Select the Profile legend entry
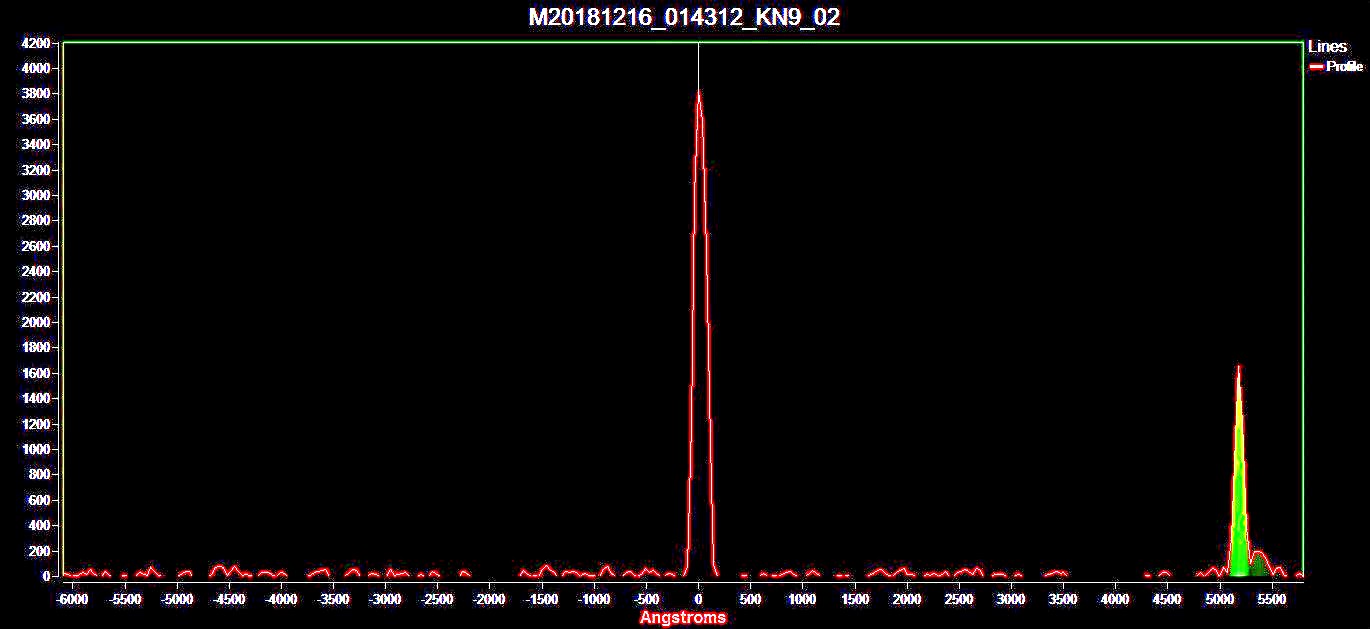This screenshot has width=1370, height=629. (1343, 67)
